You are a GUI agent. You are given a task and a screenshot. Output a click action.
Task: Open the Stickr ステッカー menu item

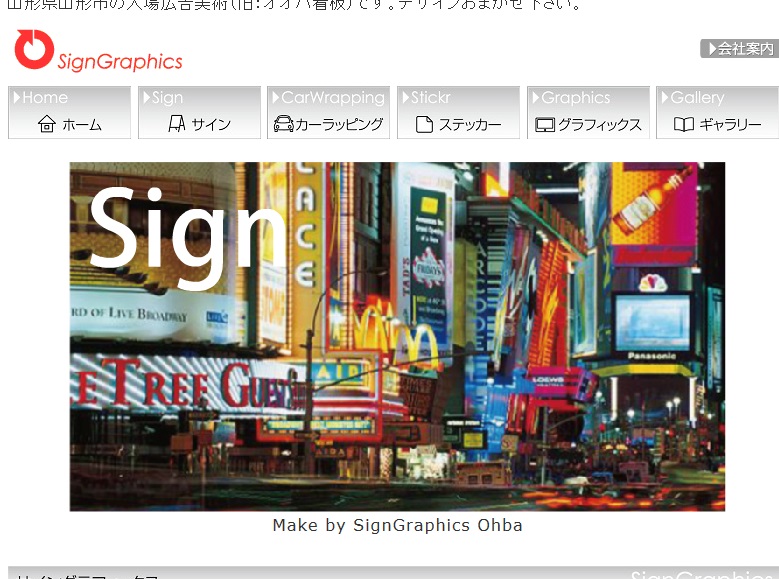(x=458, y=112)
